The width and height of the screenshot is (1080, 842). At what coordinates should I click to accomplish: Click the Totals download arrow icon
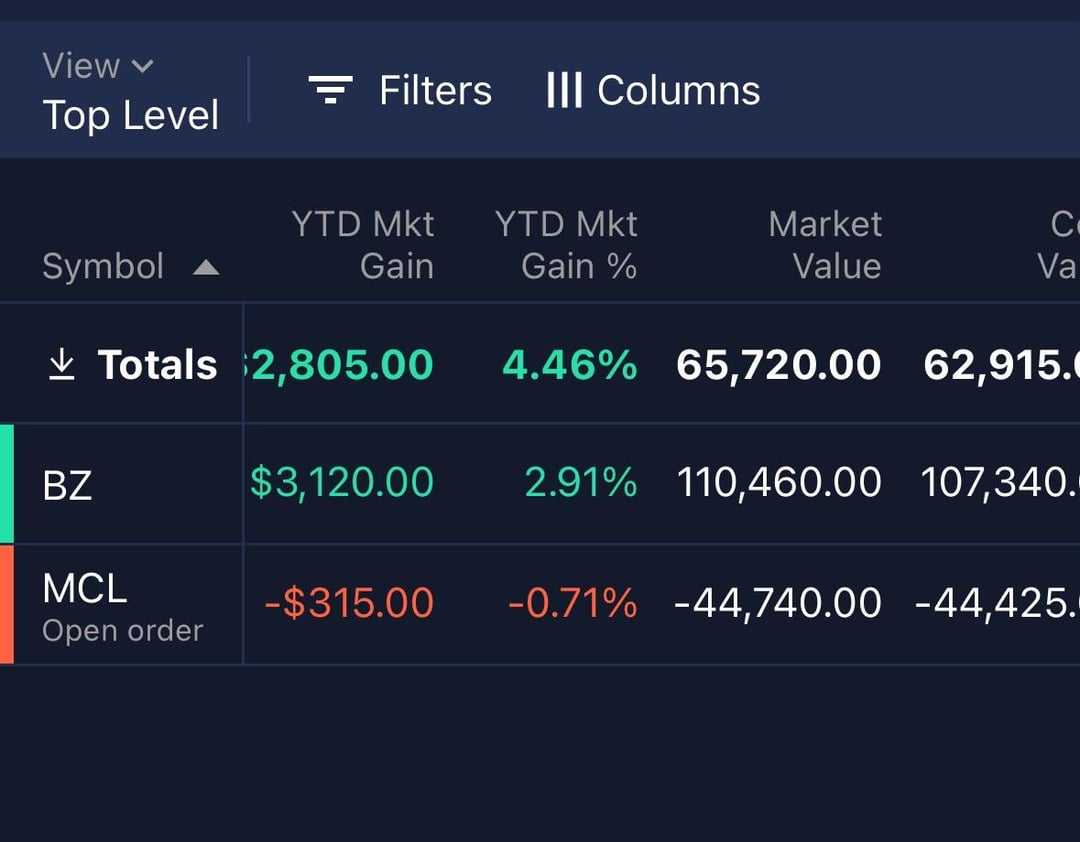pos(61,365)
